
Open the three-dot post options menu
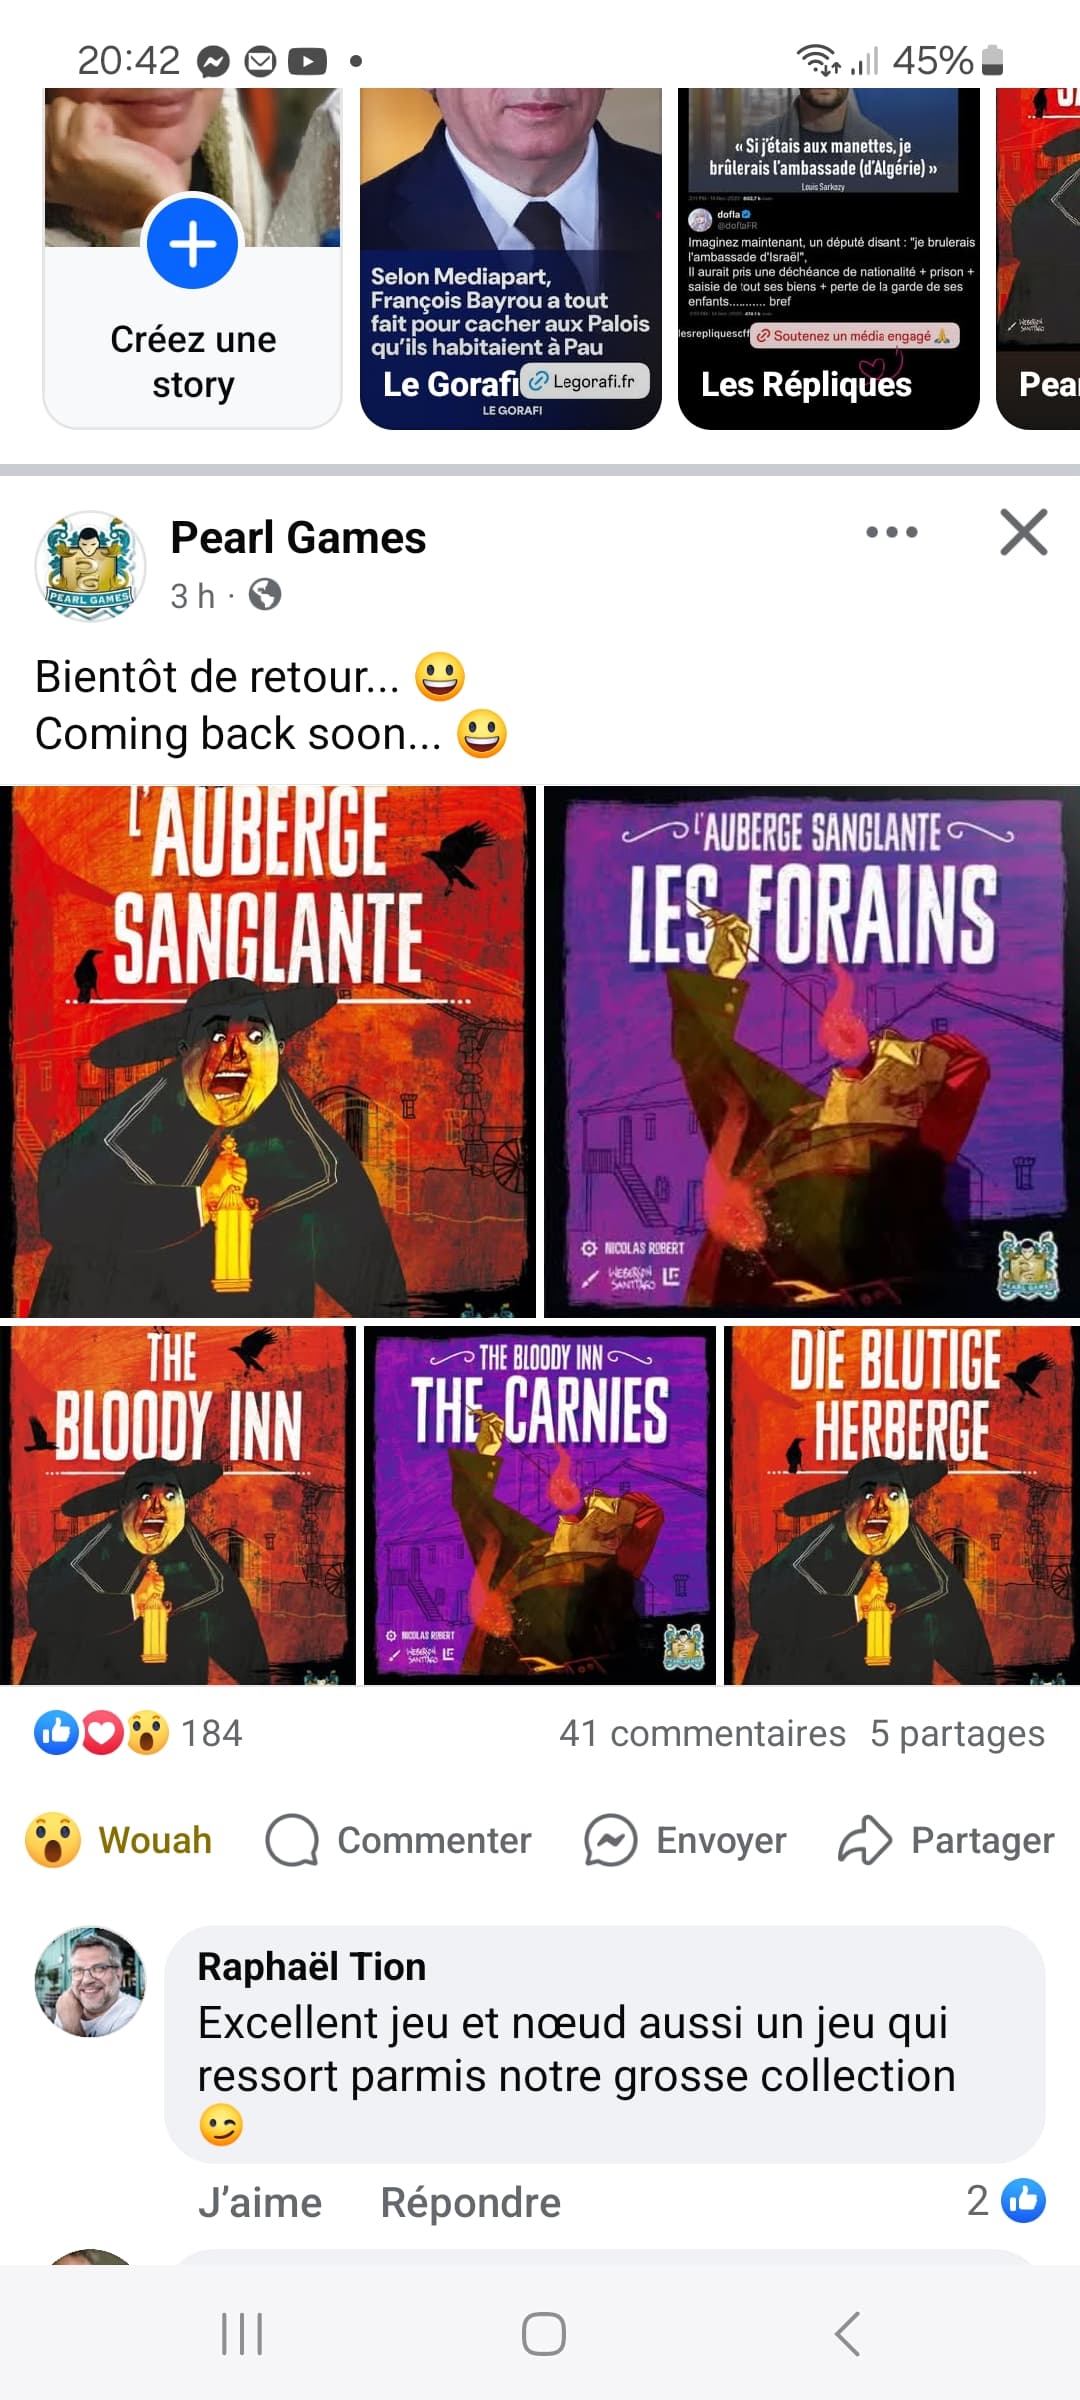click(x=891, y=532)
